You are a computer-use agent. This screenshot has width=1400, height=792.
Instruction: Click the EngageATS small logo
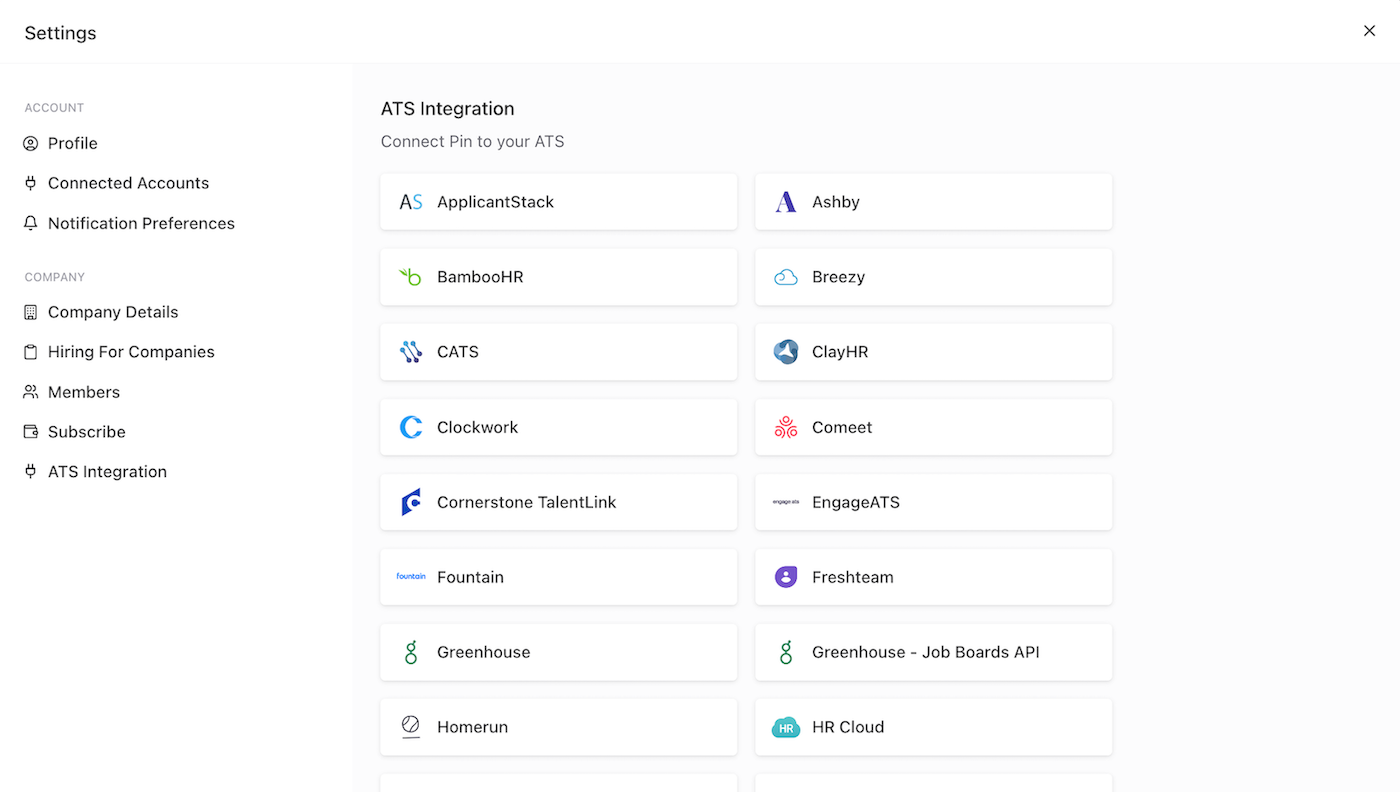pos(786,502)
